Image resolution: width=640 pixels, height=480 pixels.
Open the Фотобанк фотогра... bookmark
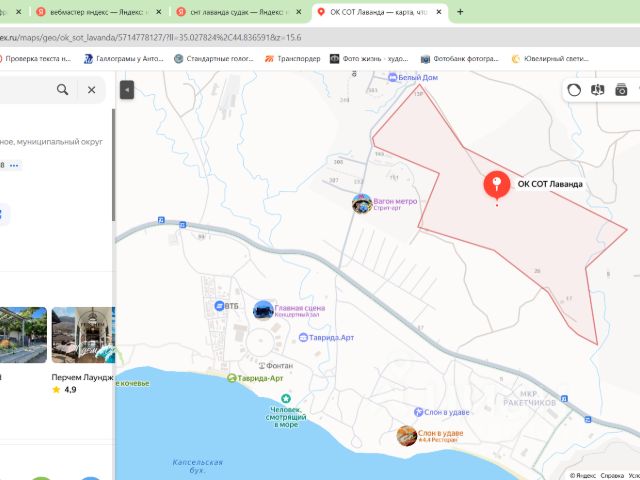tap(460, 59)
